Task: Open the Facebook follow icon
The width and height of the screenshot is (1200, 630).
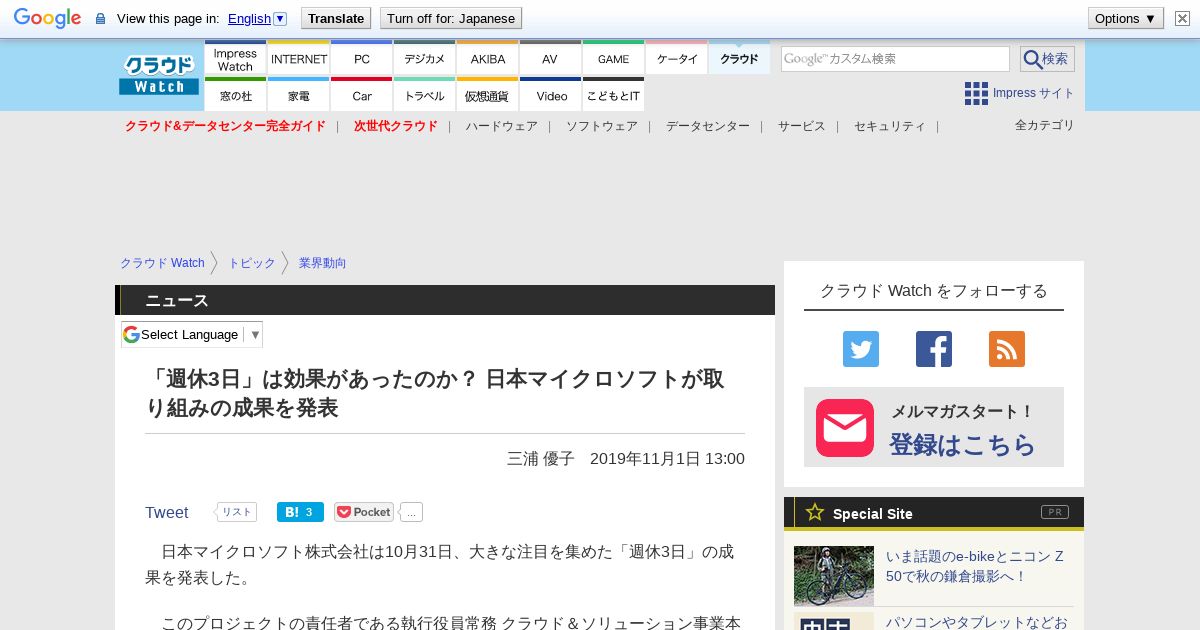Action: tap(934, 349)
